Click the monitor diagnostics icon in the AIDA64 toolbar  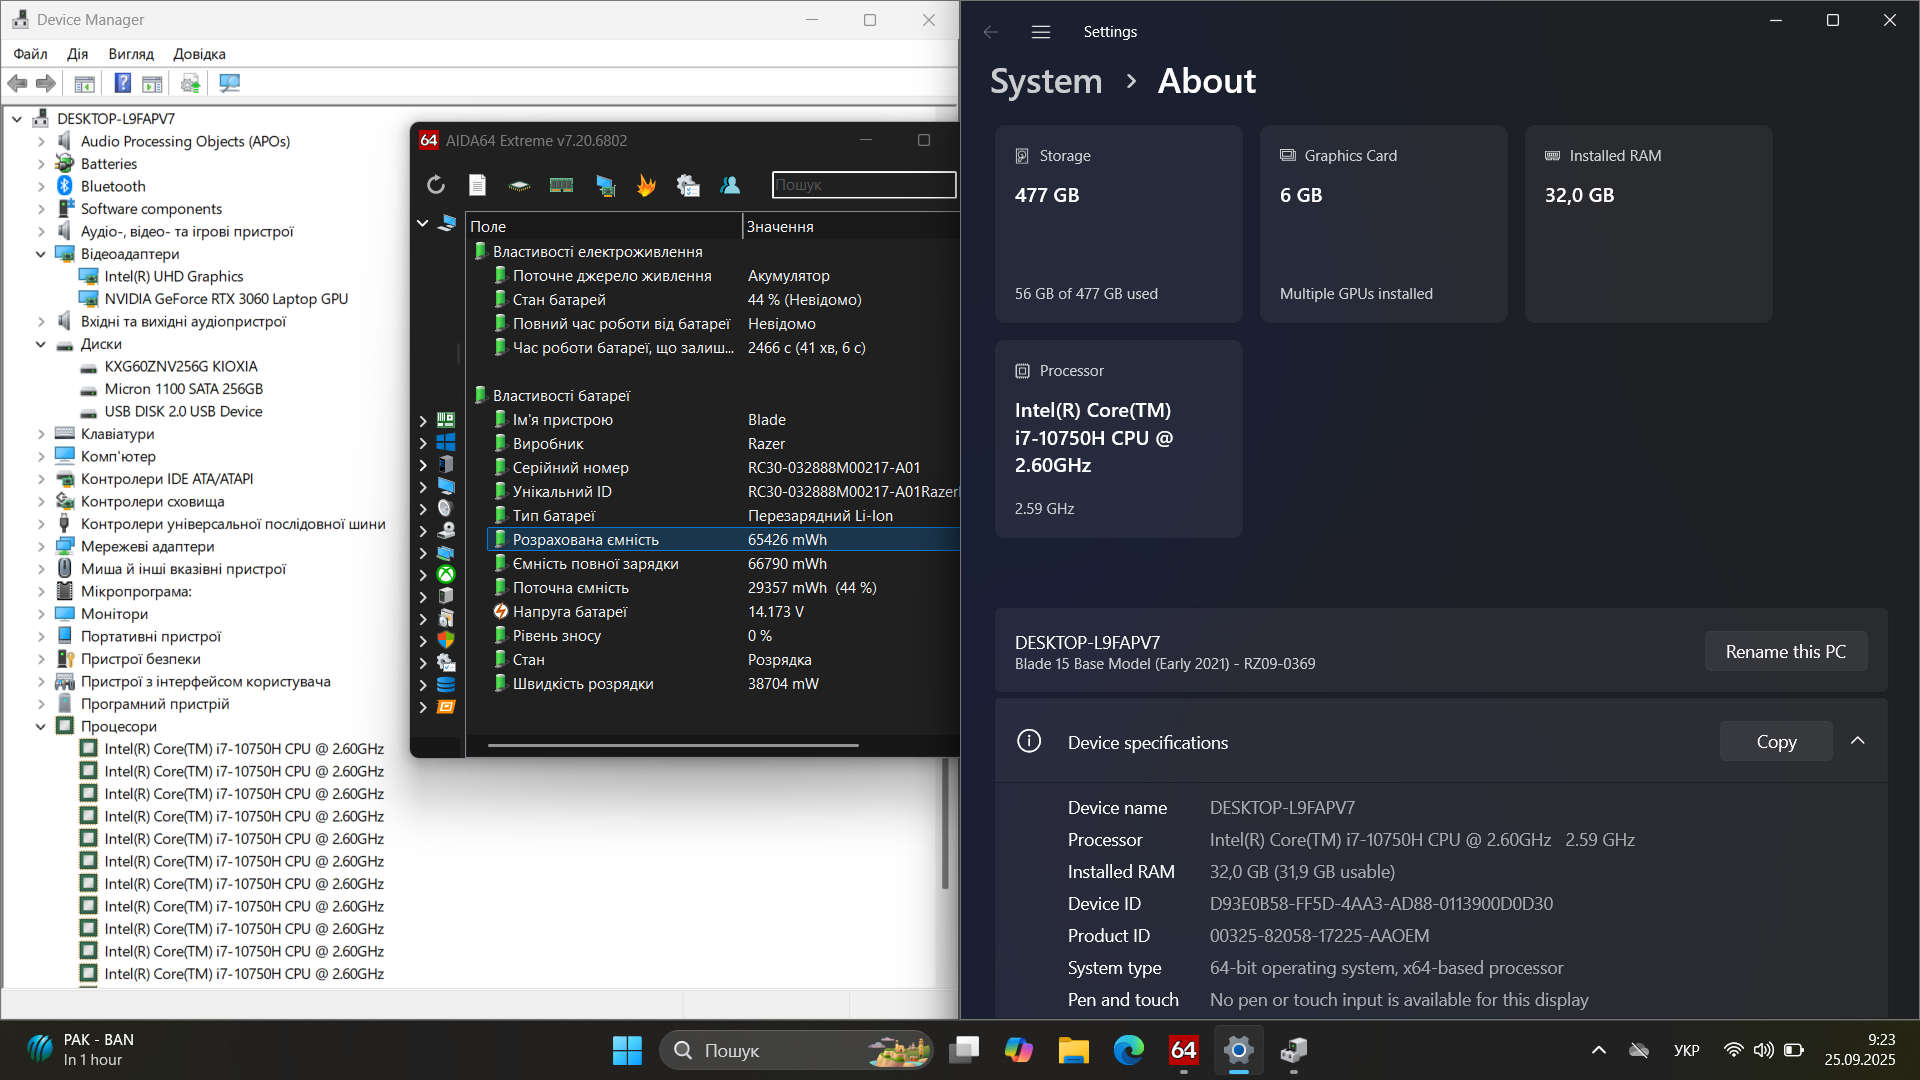[605, 185]
